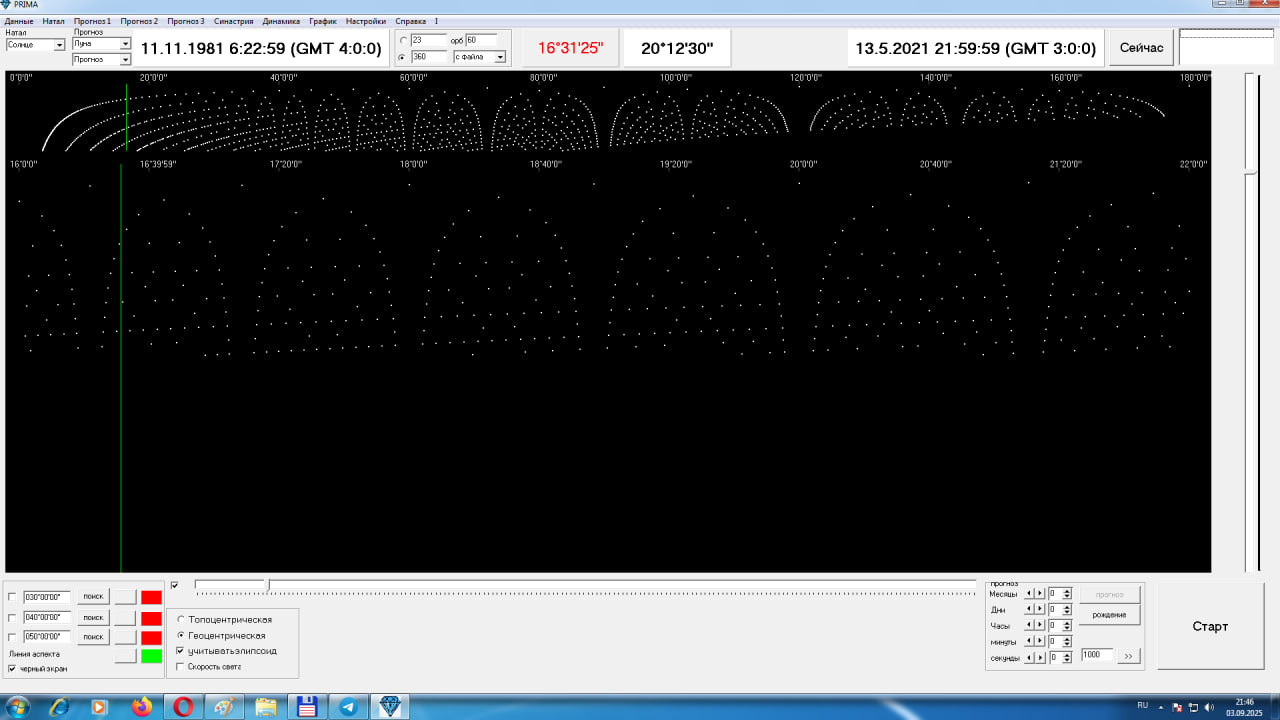Select the Топоцентрическая radio option
Viewport: 1280px width, 720px height.
click(181, 620)
